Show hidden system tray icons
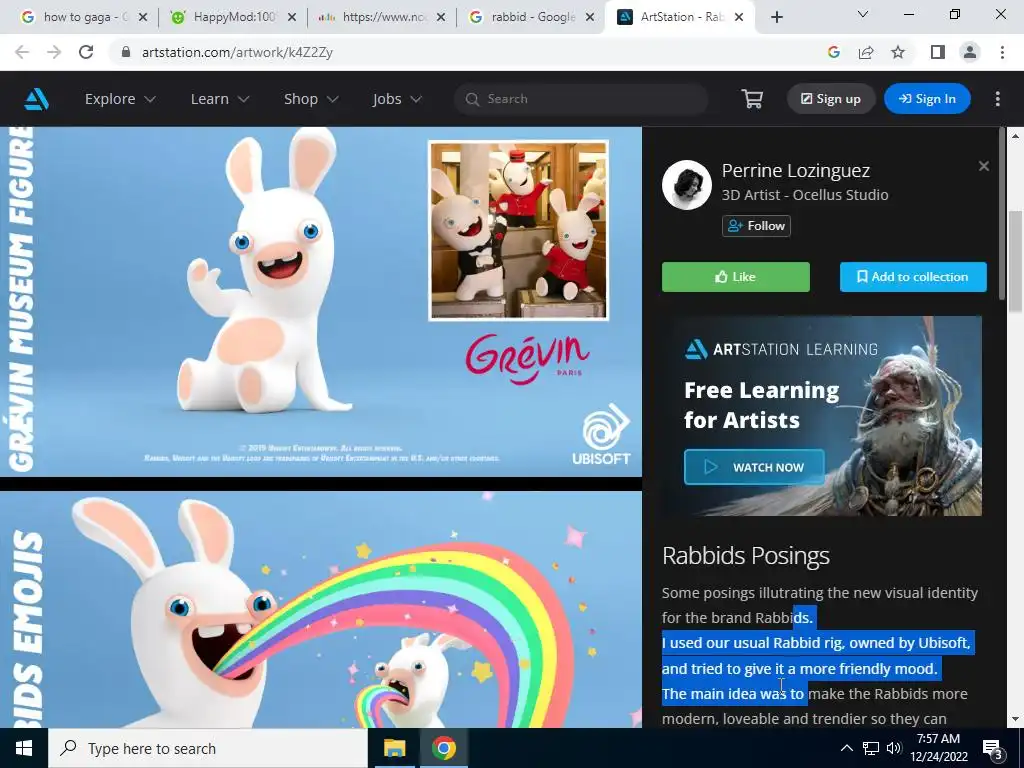 click(846, 748)
